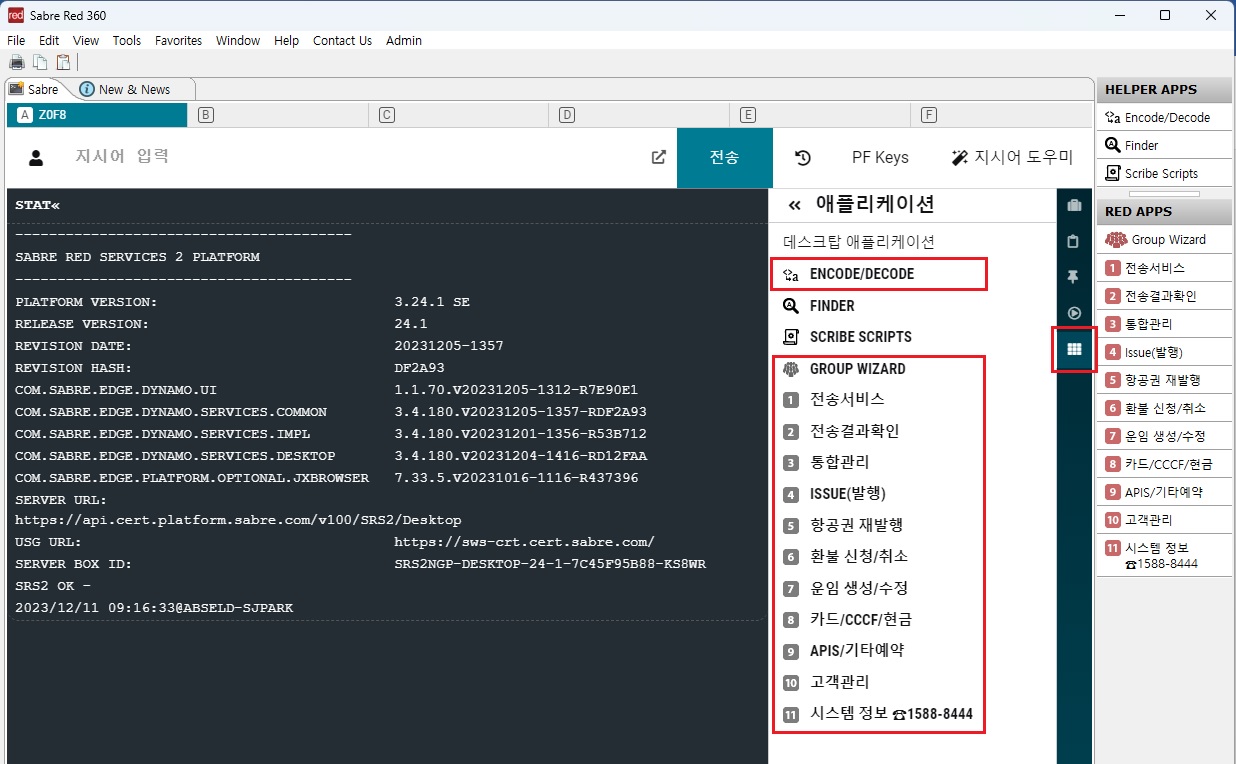
Task: Open 7 운임 생성/수정 in 애플리케이션 panel
Action: pos(845,588)
